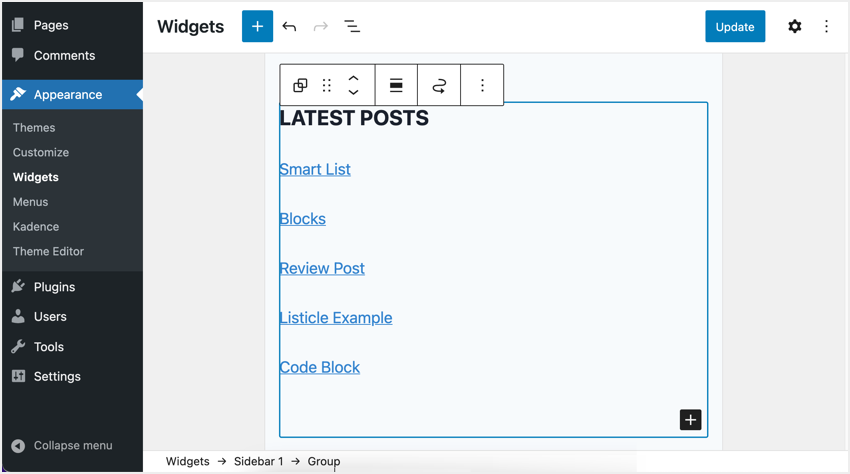Open the Menus submenu item

click(30, 202)
